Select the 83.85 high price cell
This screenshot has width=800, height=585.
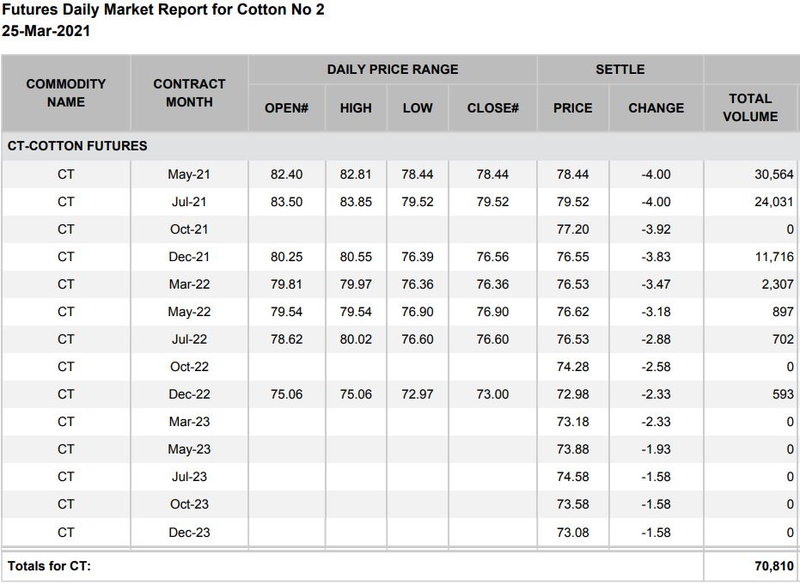click(x=356, y=202)
